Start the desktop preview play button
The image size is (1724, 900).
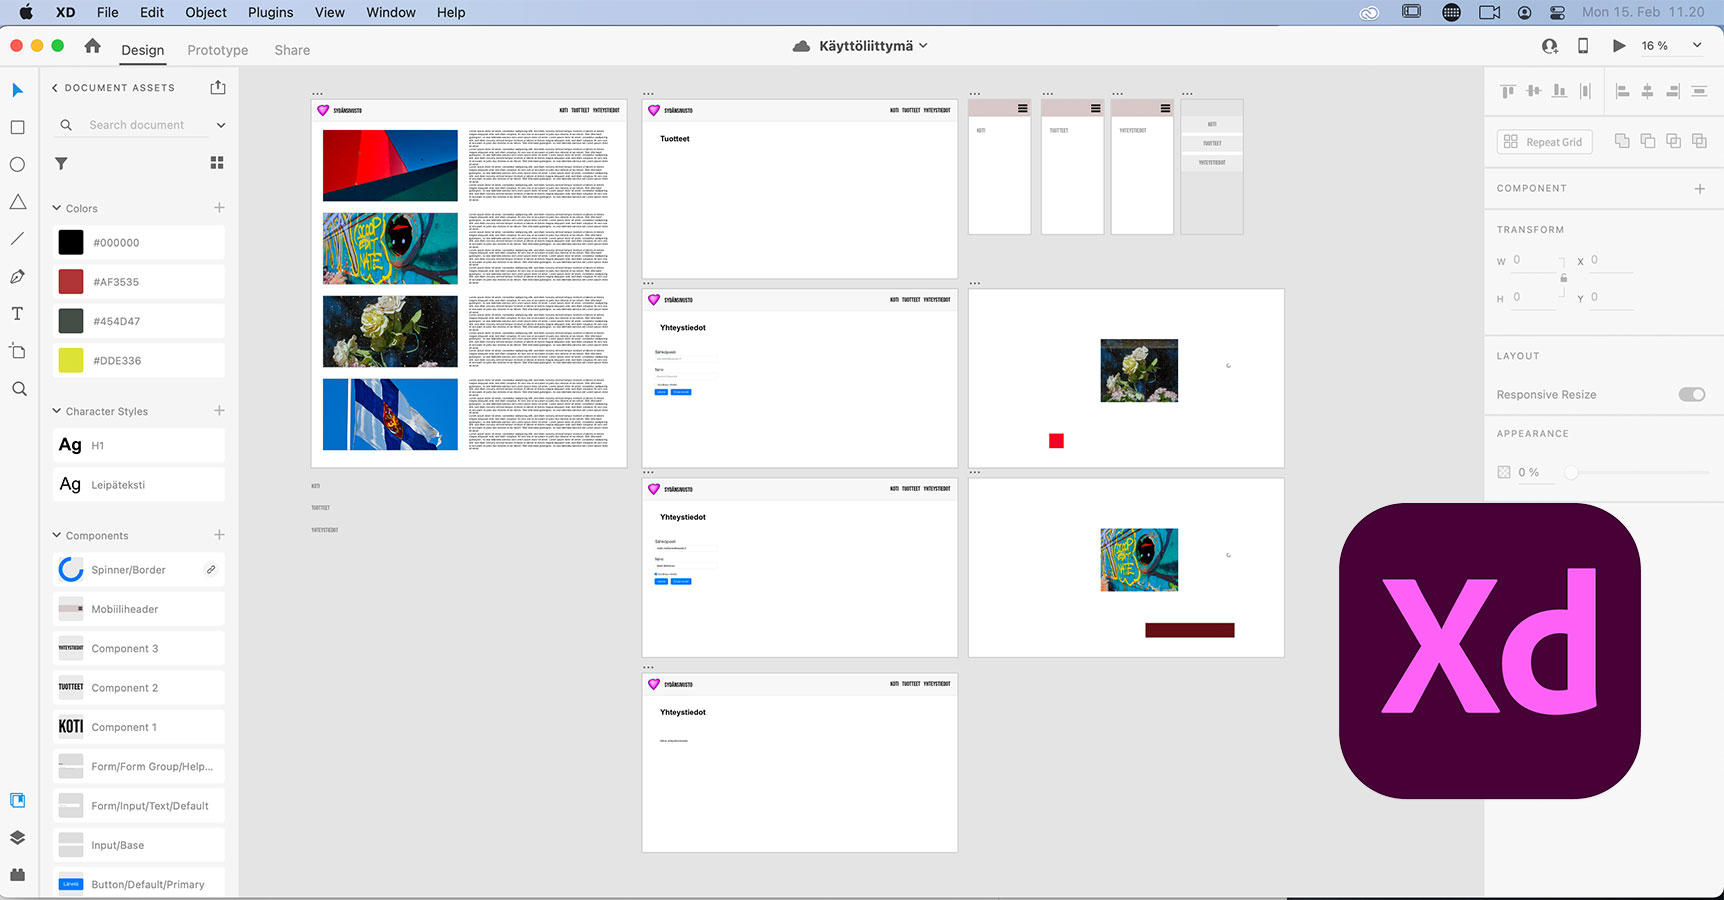click(1619, 46)
